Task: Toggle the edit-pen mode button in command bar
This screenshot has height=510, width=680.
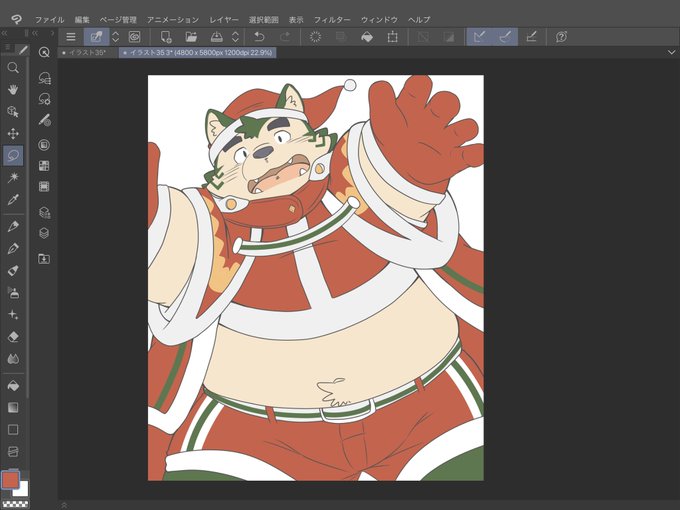Action: click(x=96, y=37)
